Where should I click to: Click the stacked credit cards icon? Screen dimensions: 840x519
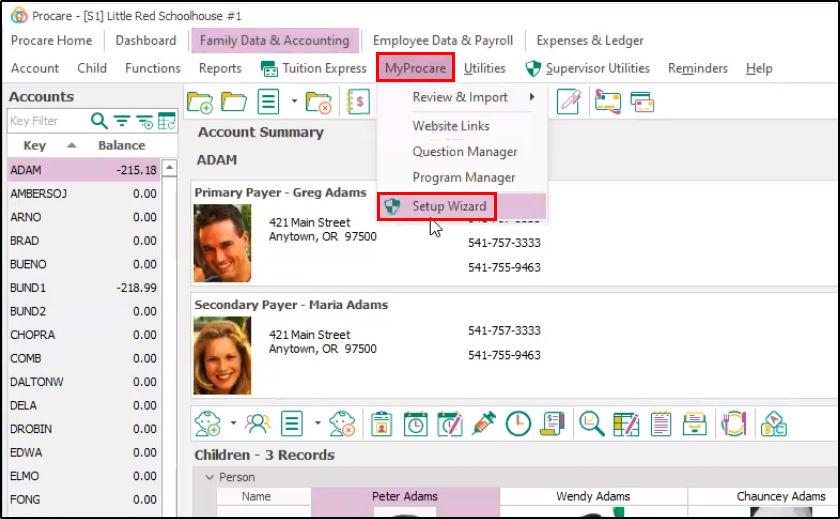click(642, 102)
